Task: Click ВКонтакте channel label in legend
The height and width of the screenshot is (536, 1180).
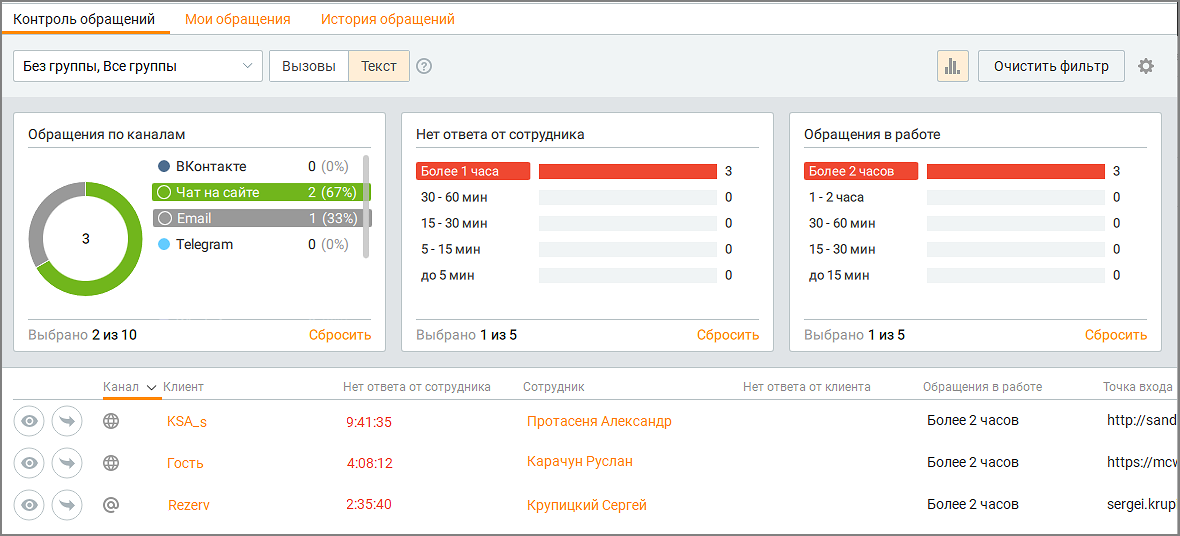Action: coord(211,166)
